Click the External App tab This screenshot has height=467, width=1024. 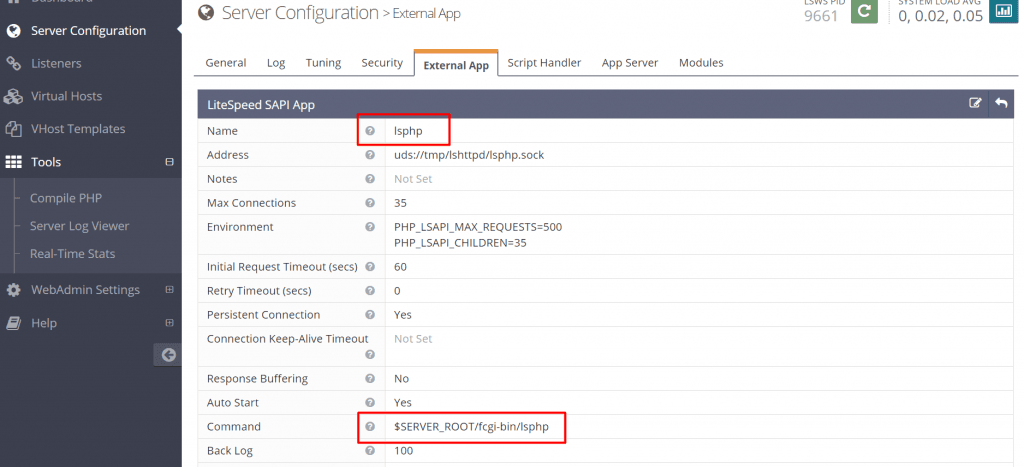(456, 63)
